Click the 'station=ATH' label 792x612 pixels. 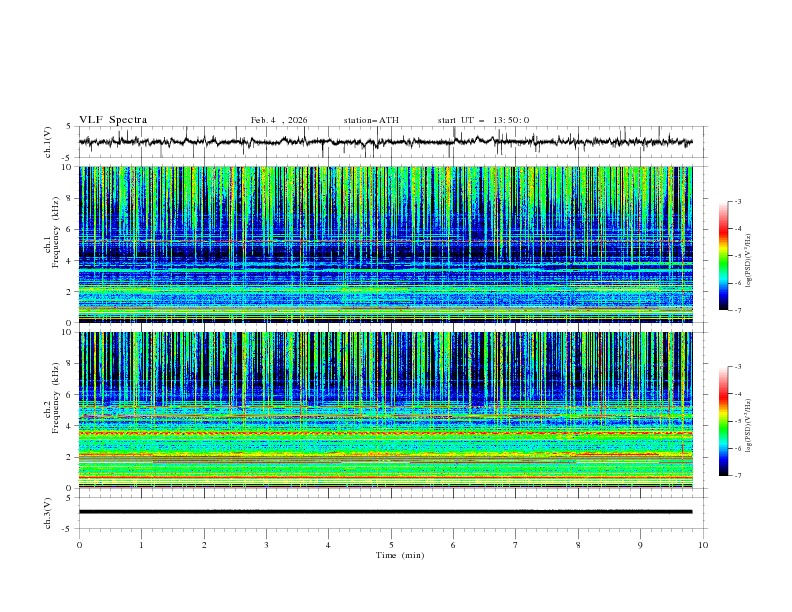coord(371,120)
